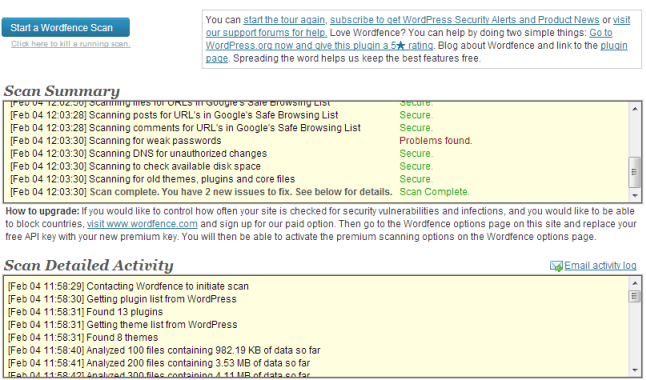The image size is (646, 380).
Task: Click the Scan Detailed Activity scrollbar thumb
Action: [634, 296]
